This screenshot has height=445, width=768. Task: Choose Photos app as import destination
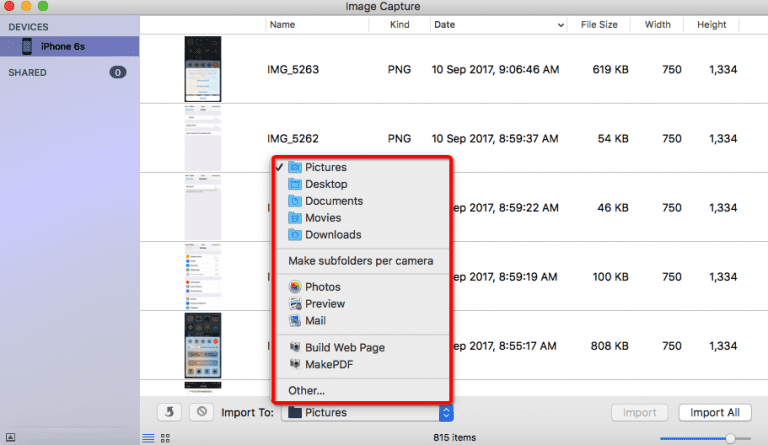pos(322,287)
